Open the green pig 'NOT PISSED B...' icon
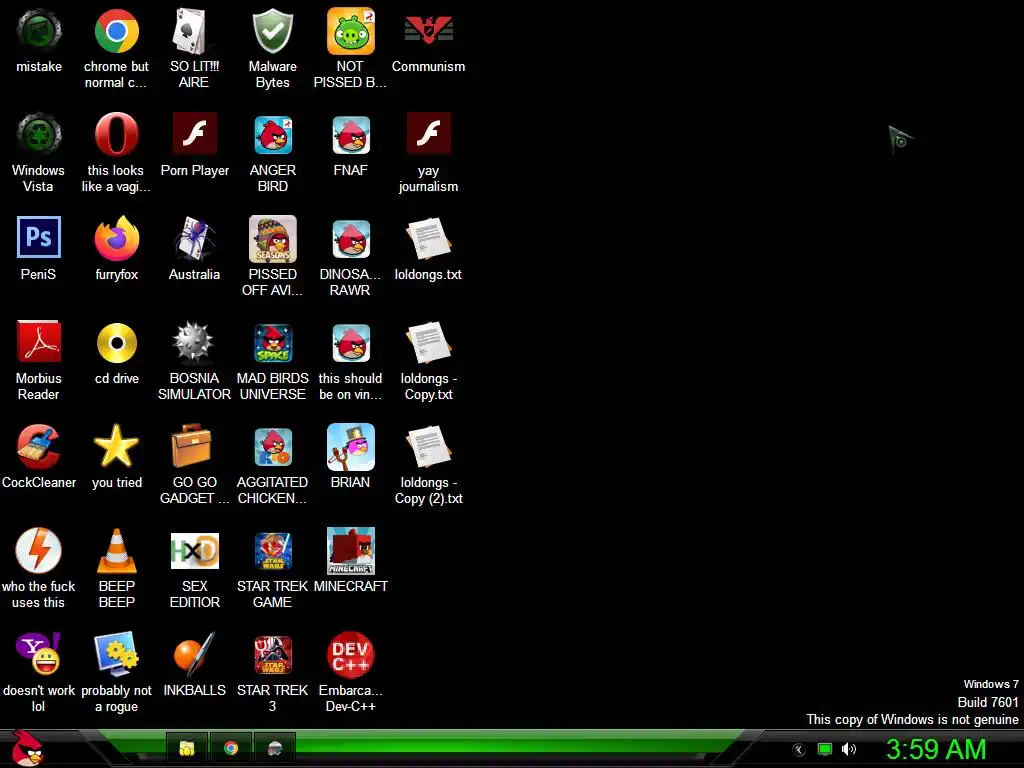The height and width of the screenshot is (768, 1024). pyautogui.click(x=351, y=31)
